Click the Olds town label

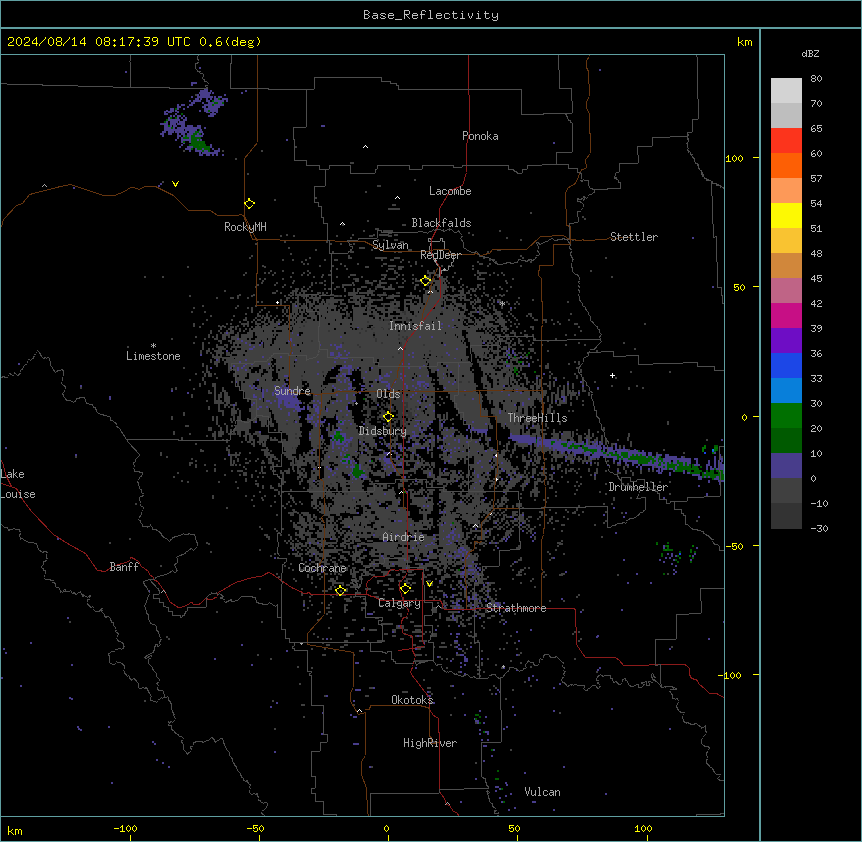tap(388, 394)
